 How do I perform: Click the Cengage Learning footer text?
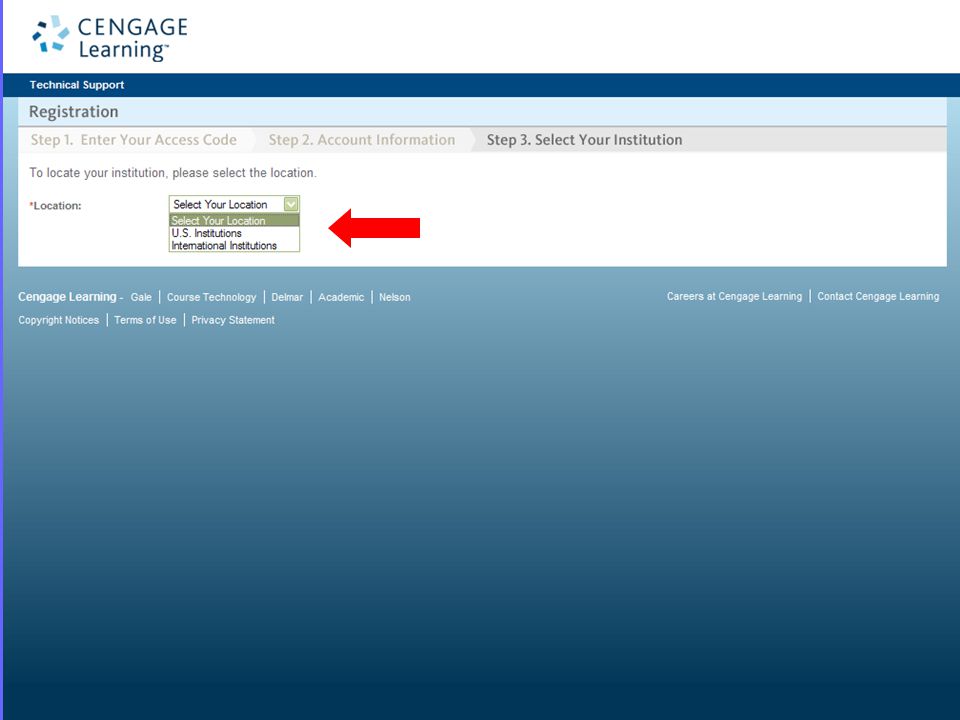click(x=67, y=297)
